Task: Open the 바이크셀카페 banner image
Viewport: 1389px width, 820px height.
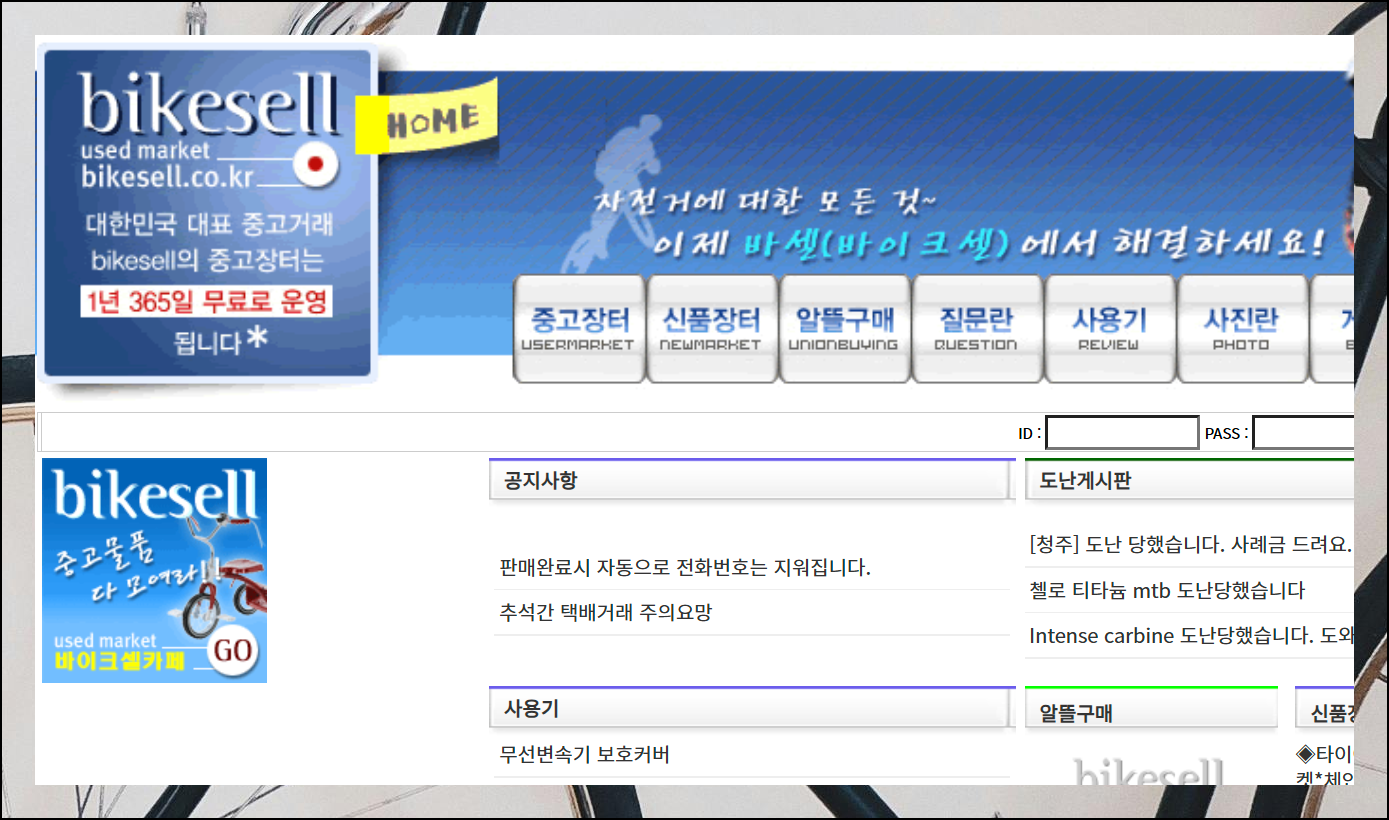Action: [154, 570]
